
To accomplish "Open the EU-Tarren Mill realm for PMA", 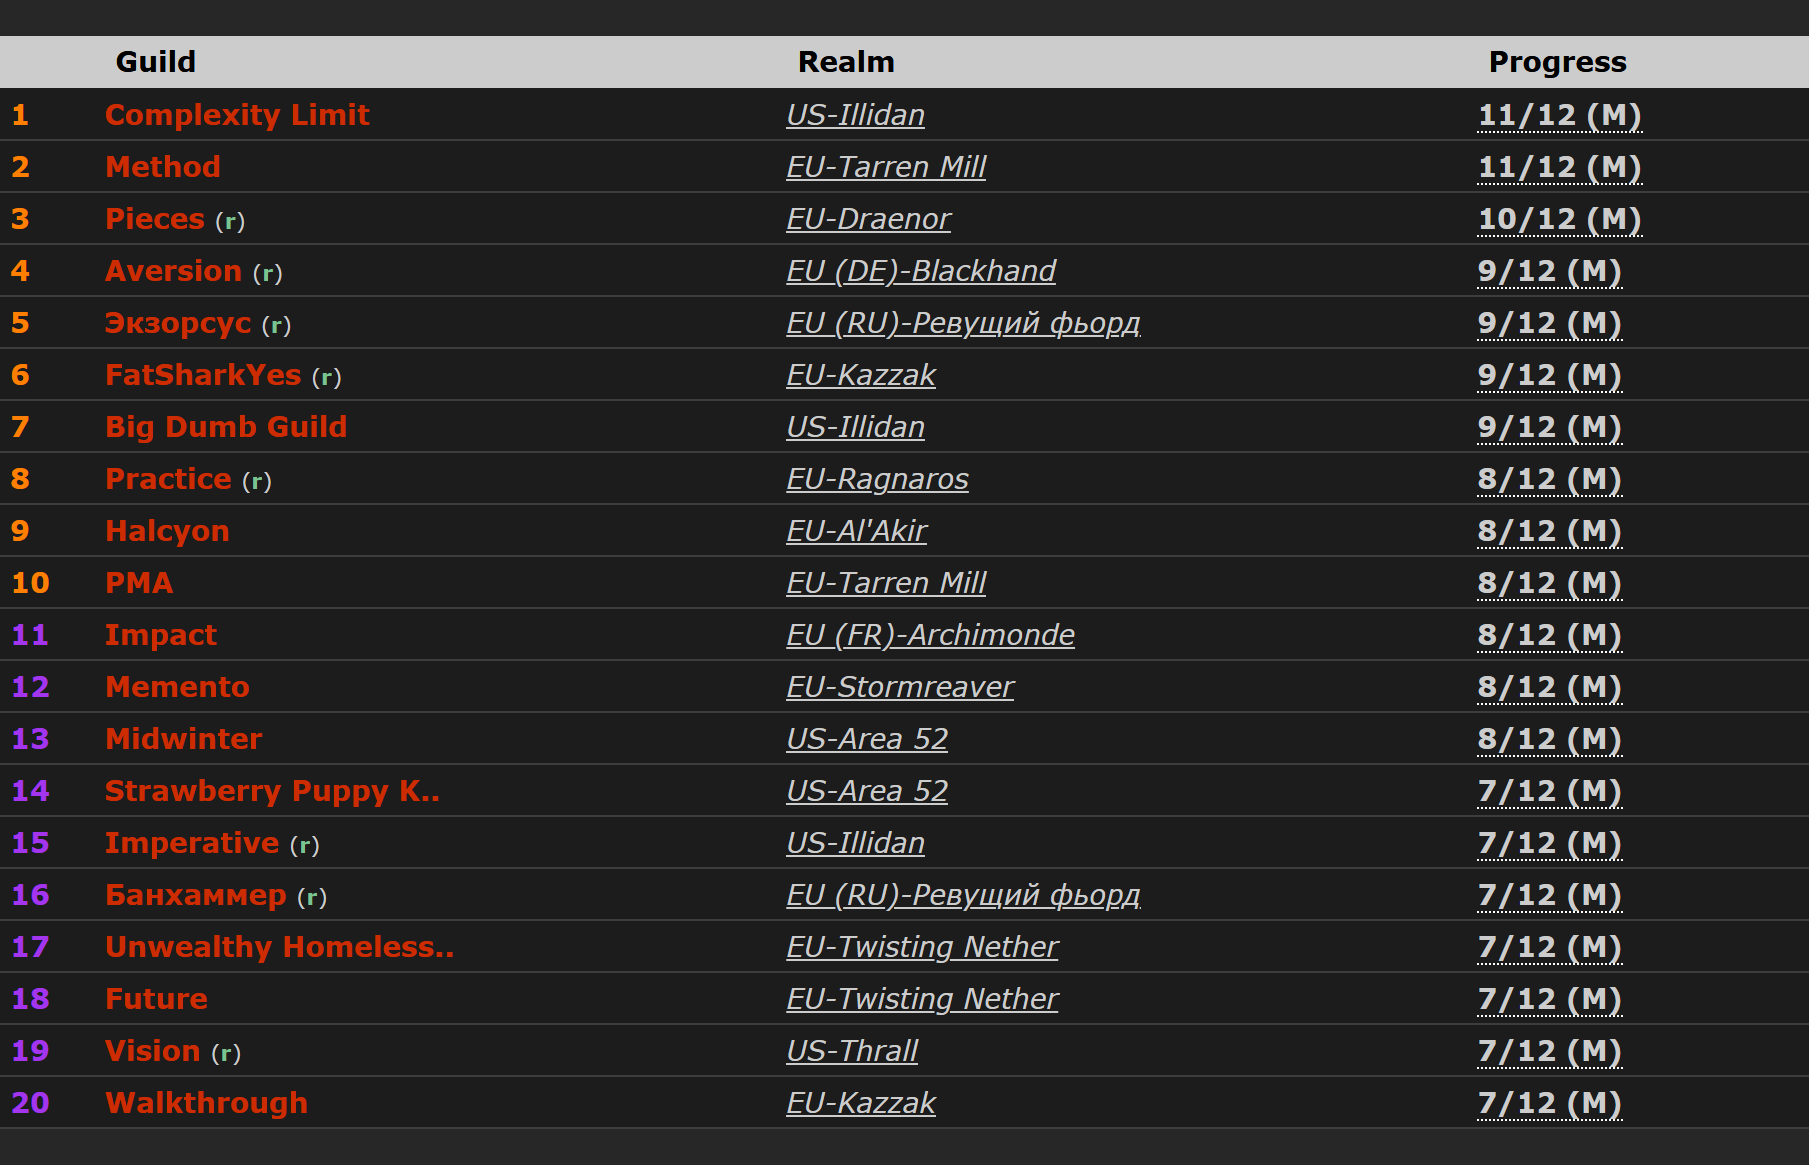I will 886,583.
